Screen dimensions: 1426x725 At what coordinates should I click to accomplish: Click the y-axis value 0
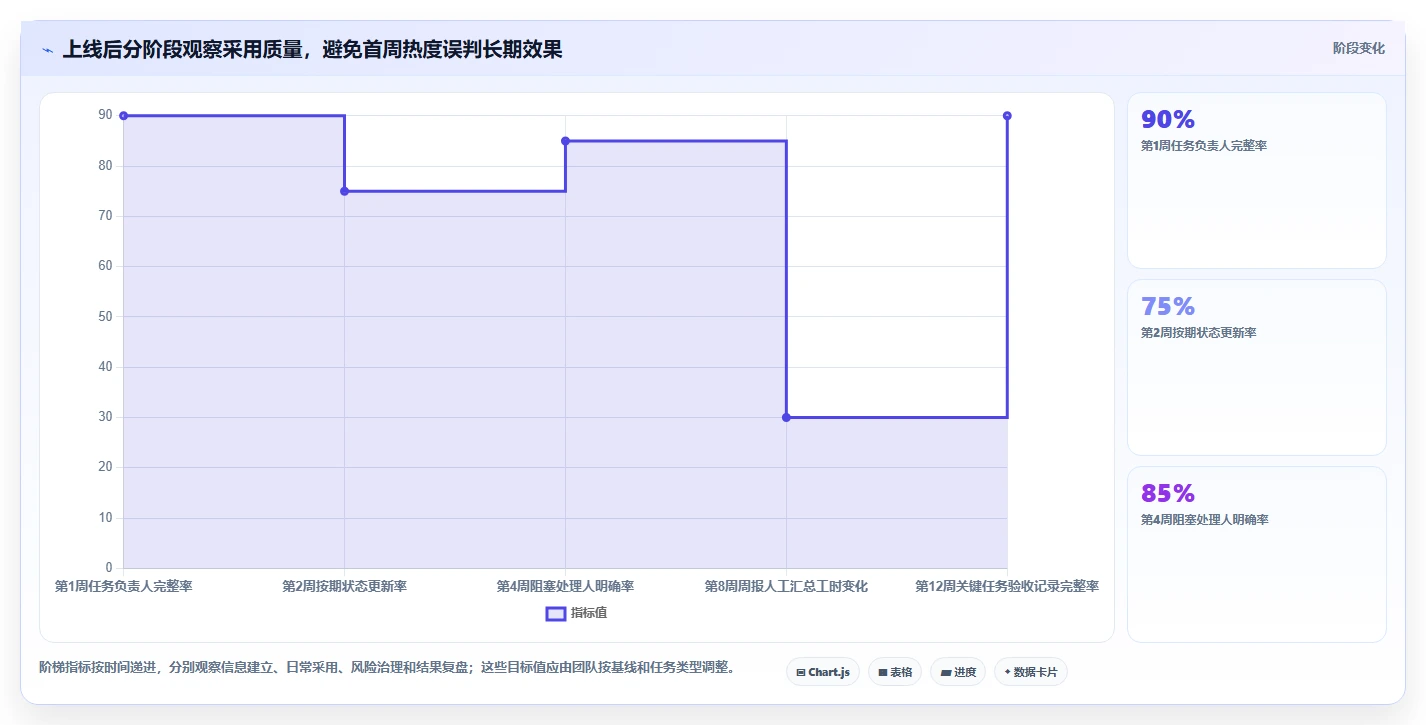(x=109, y=568)
